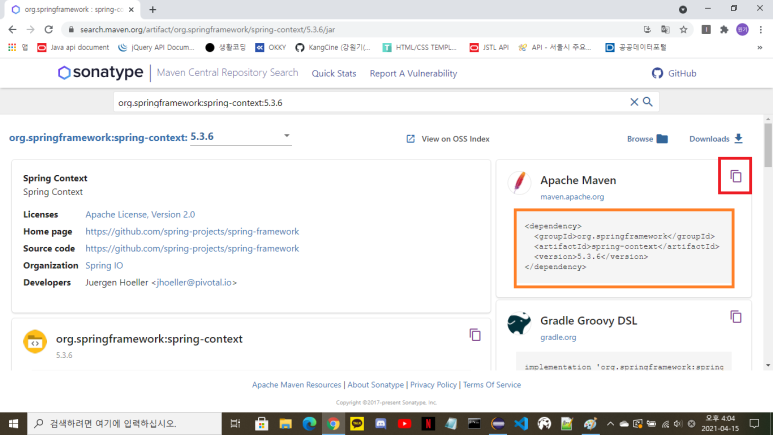Open the Spring IO organization link
773x435 pixels.
[104, 265]
